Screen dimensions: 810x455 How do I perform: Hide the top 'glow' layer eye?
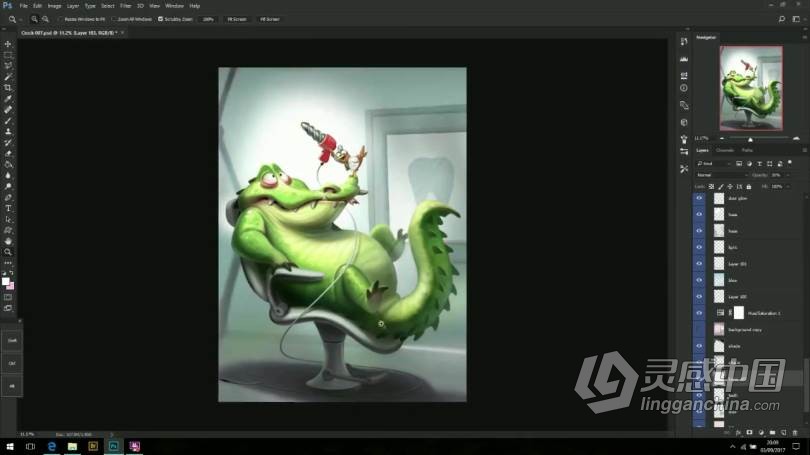[699, 198]
